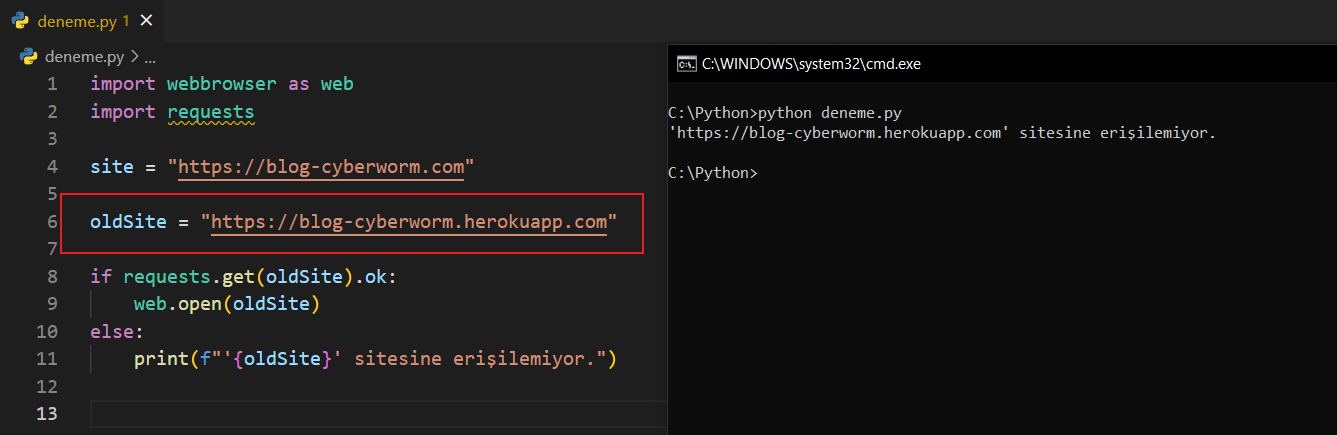Click the Python icon in the breadcrumb bar
This screenshot has height=435, width=1337.
coord(29,57)
